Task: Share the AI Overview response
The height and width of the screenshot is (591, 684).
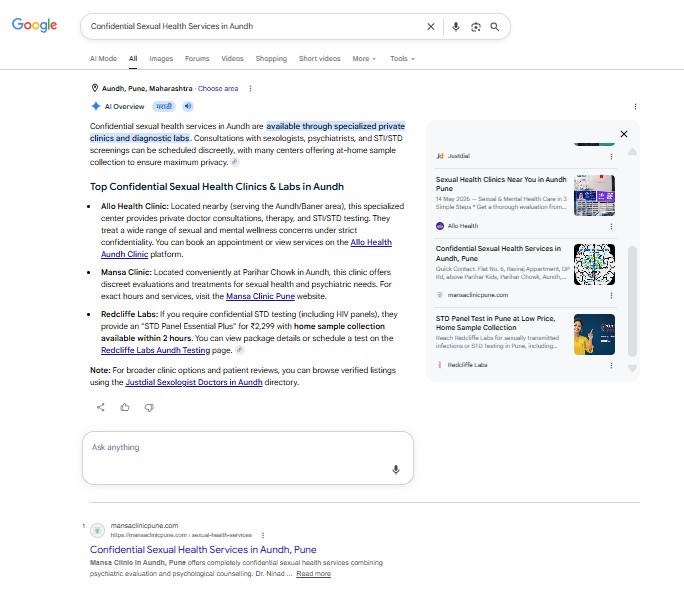Action: pyautogui.click(x=101, y=407)
